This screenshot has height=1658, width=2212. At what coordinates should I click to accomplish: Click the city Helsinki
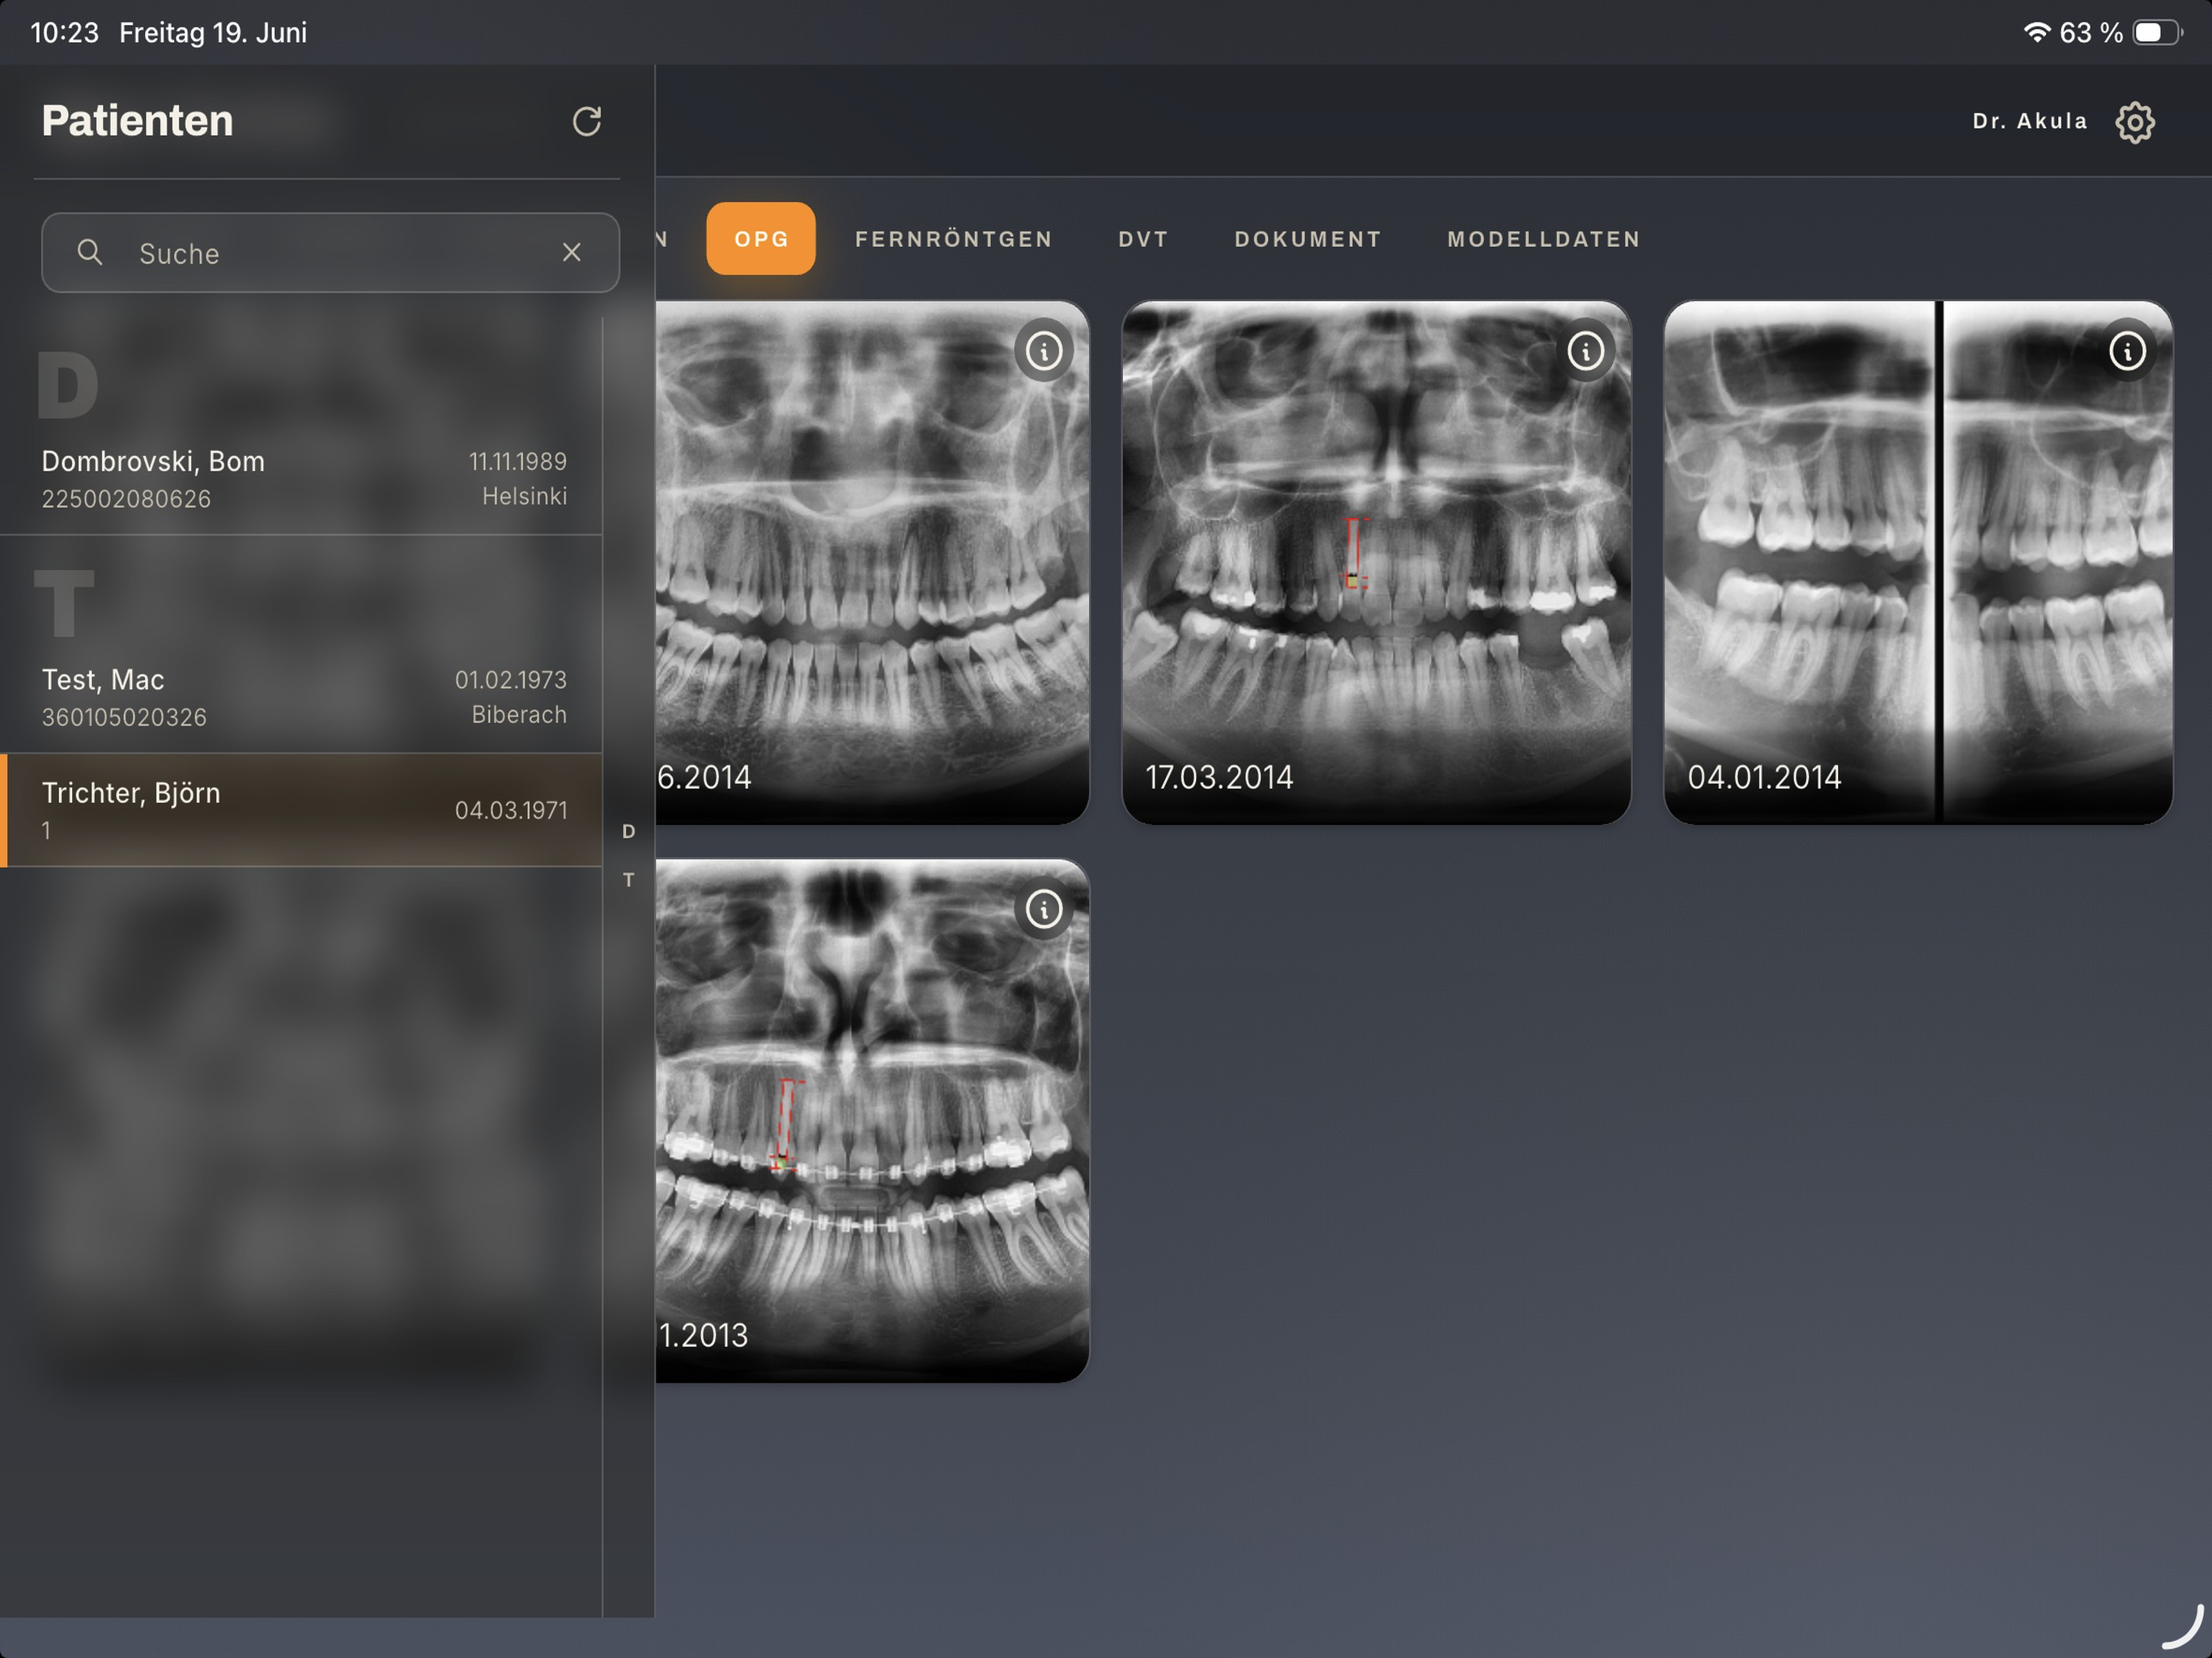click(x=524, y=496)
